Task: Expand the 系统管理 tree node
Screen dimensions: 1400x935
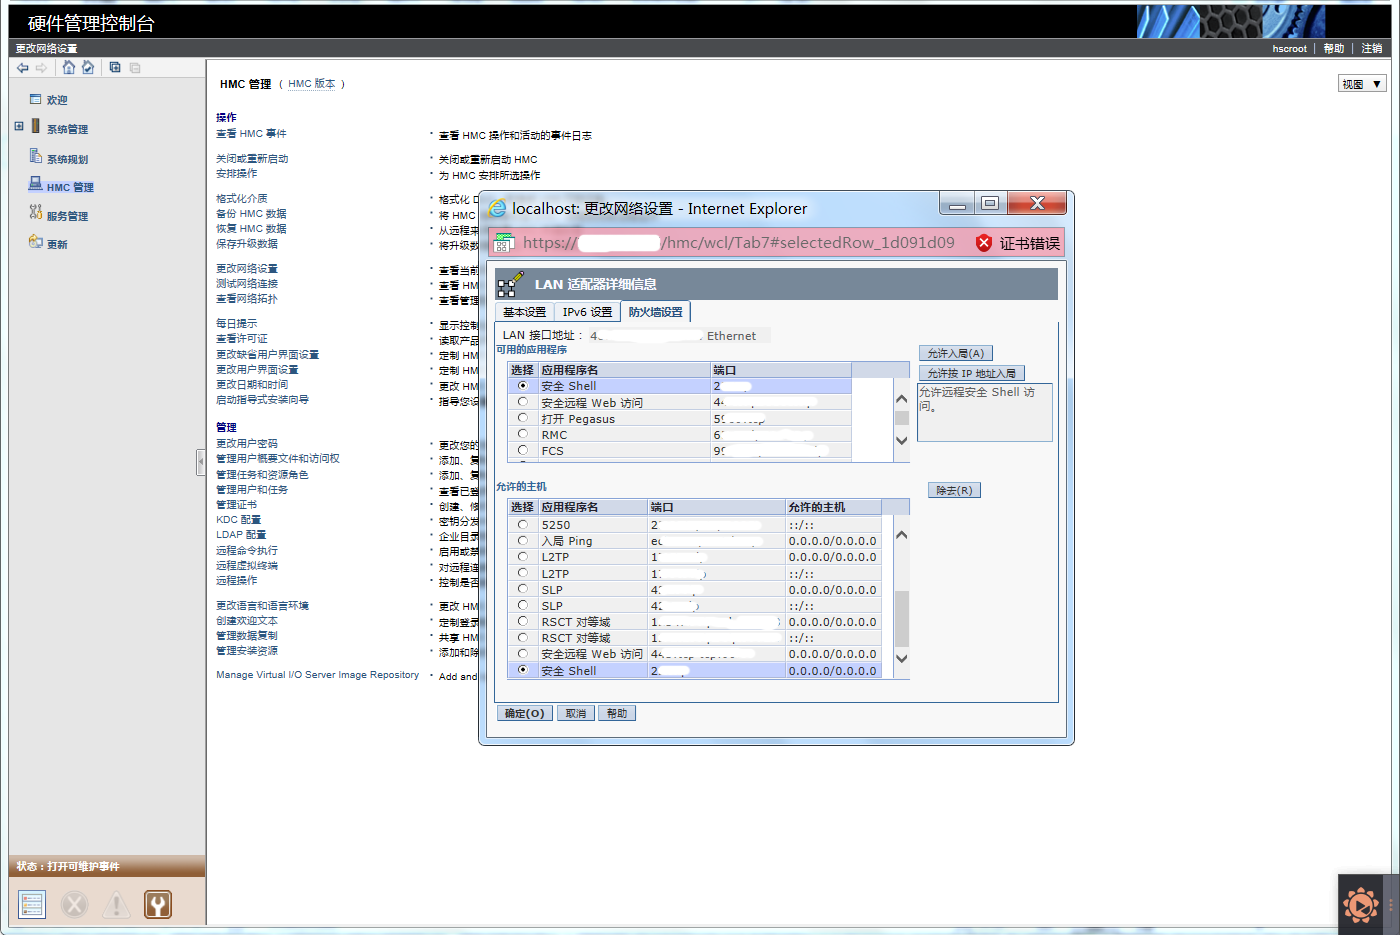Action: point(19,127)
